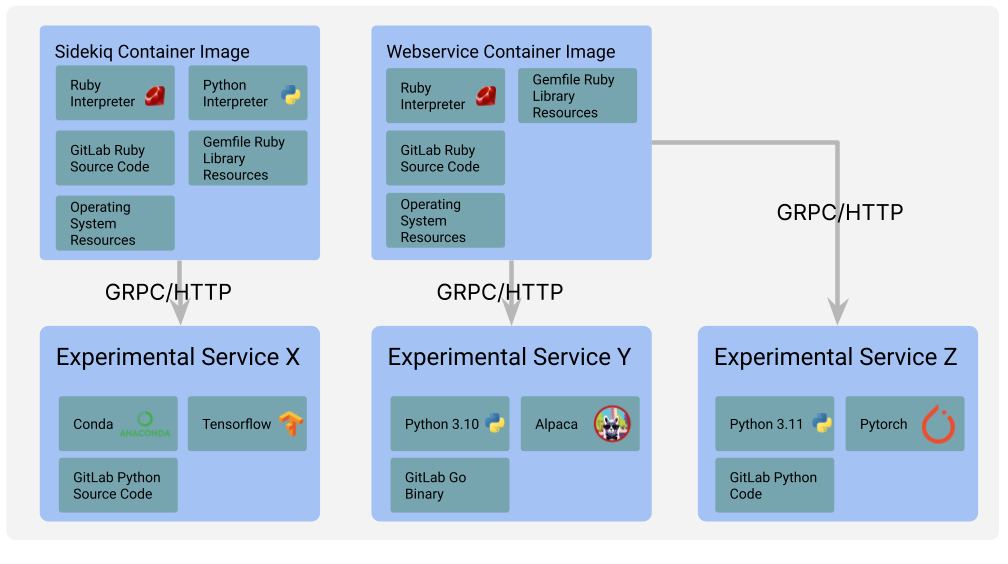Click the Ruby gem icon in Webservice container

click(486, 96)
